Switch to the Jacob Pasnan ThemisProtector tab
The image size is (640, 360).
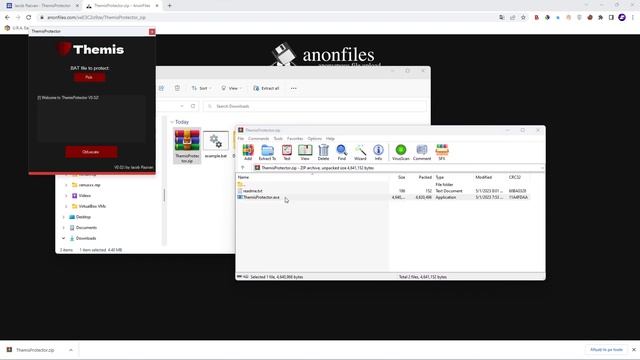[42, 6]
